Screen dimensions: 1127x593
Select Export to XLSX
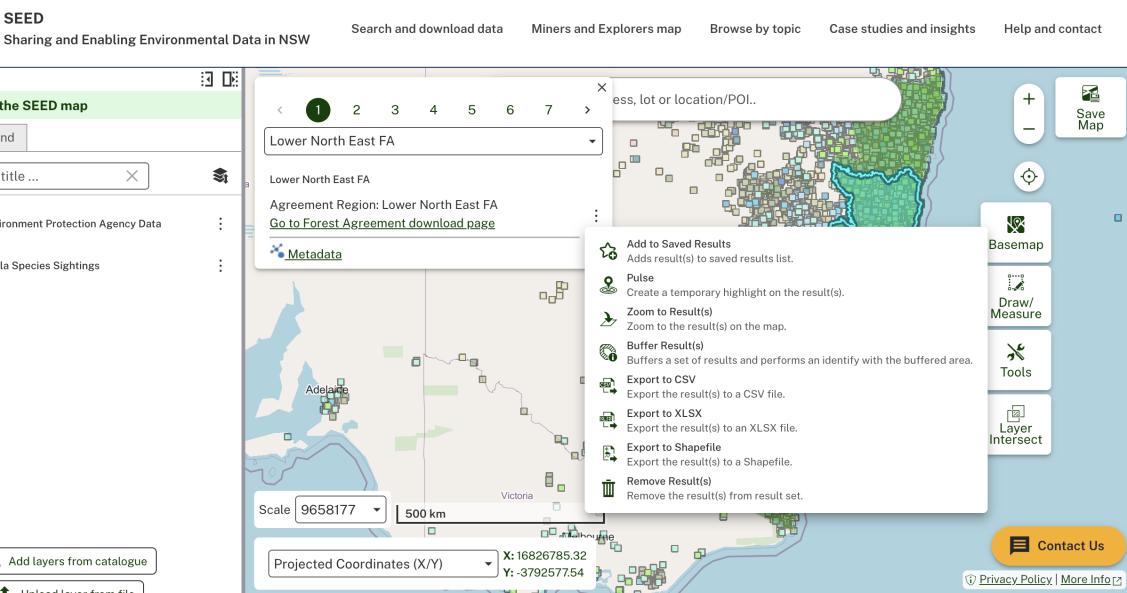[x=786, y=420]
